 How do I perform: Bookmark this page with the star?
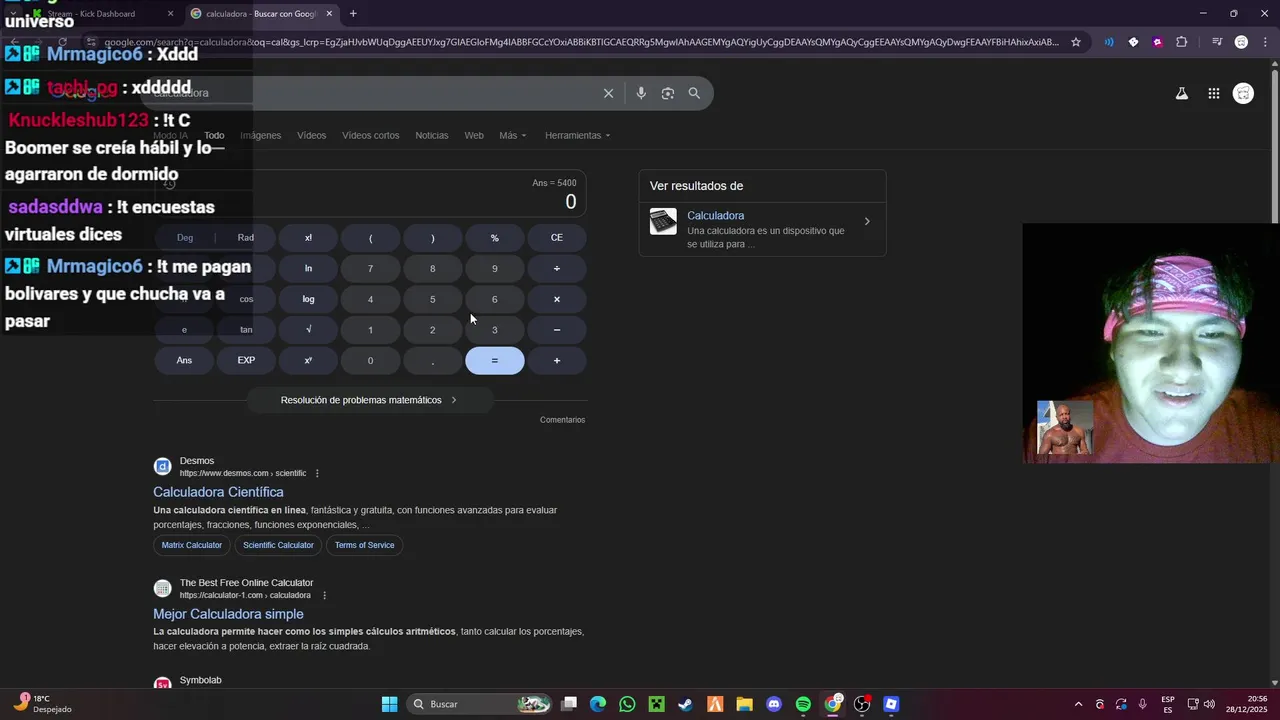[x=1076, y=42]
